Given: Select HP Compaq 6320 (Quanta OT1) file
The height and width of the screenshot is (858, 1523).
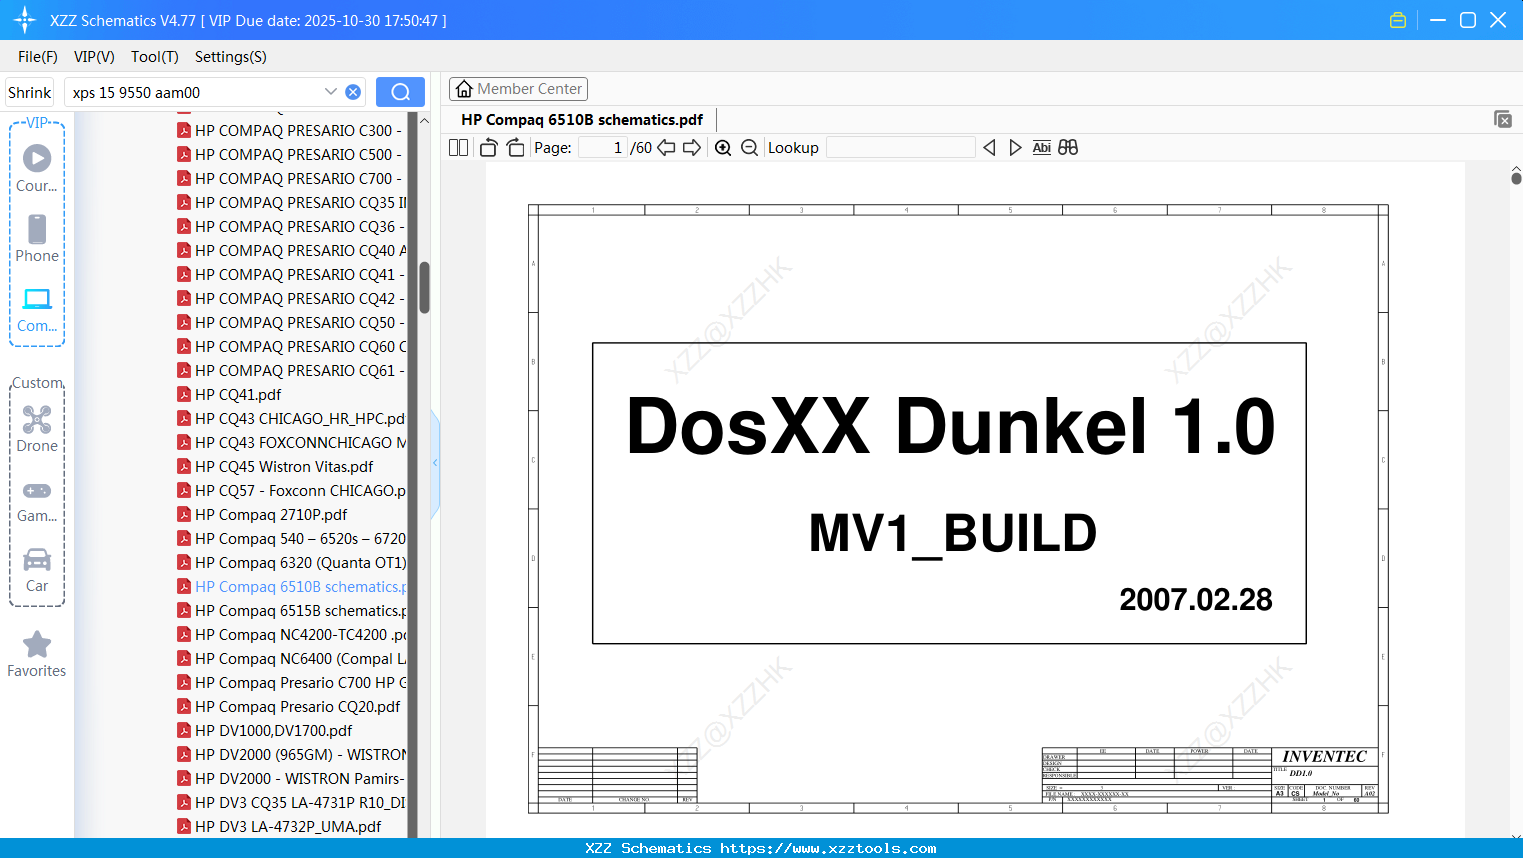Looking at the screenshot, I should (x=290, y=562).
